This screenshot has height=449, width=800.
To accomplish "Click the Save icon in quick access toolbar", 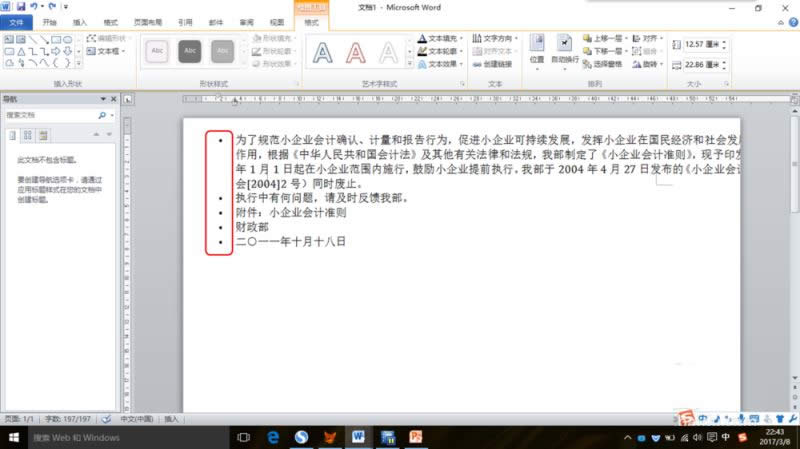I will (20, 7).
